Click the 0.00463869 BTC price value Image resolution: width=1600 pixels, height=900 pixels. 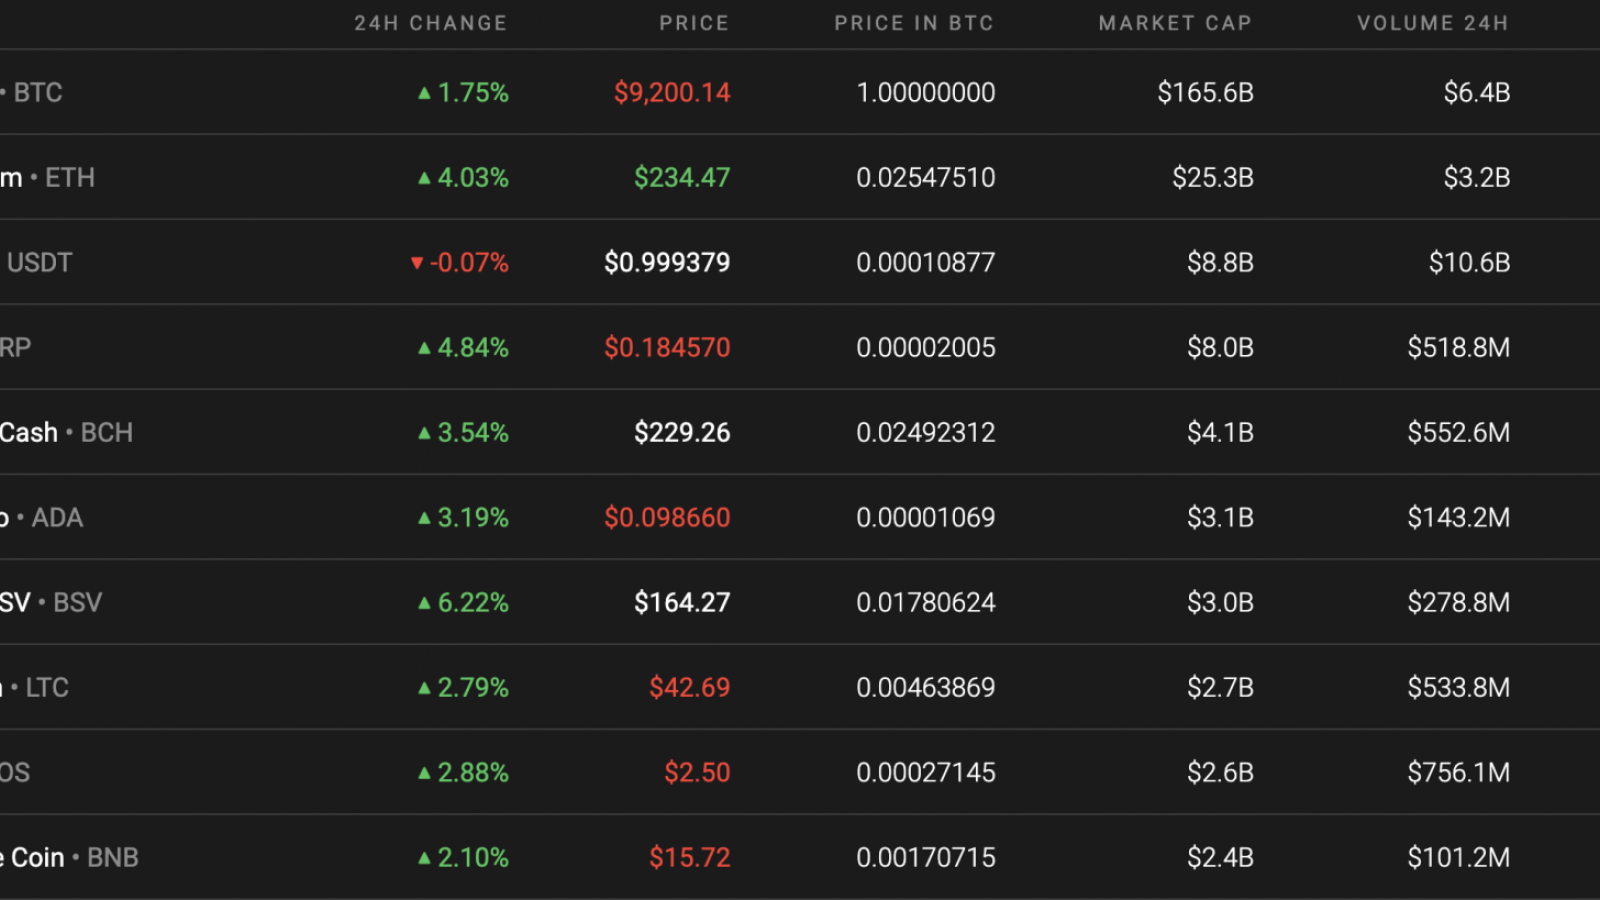[926, 687]
